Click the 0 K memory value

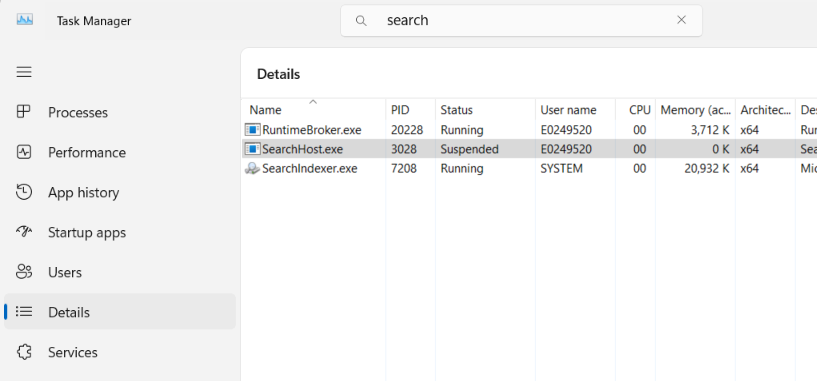click(721, 149)
